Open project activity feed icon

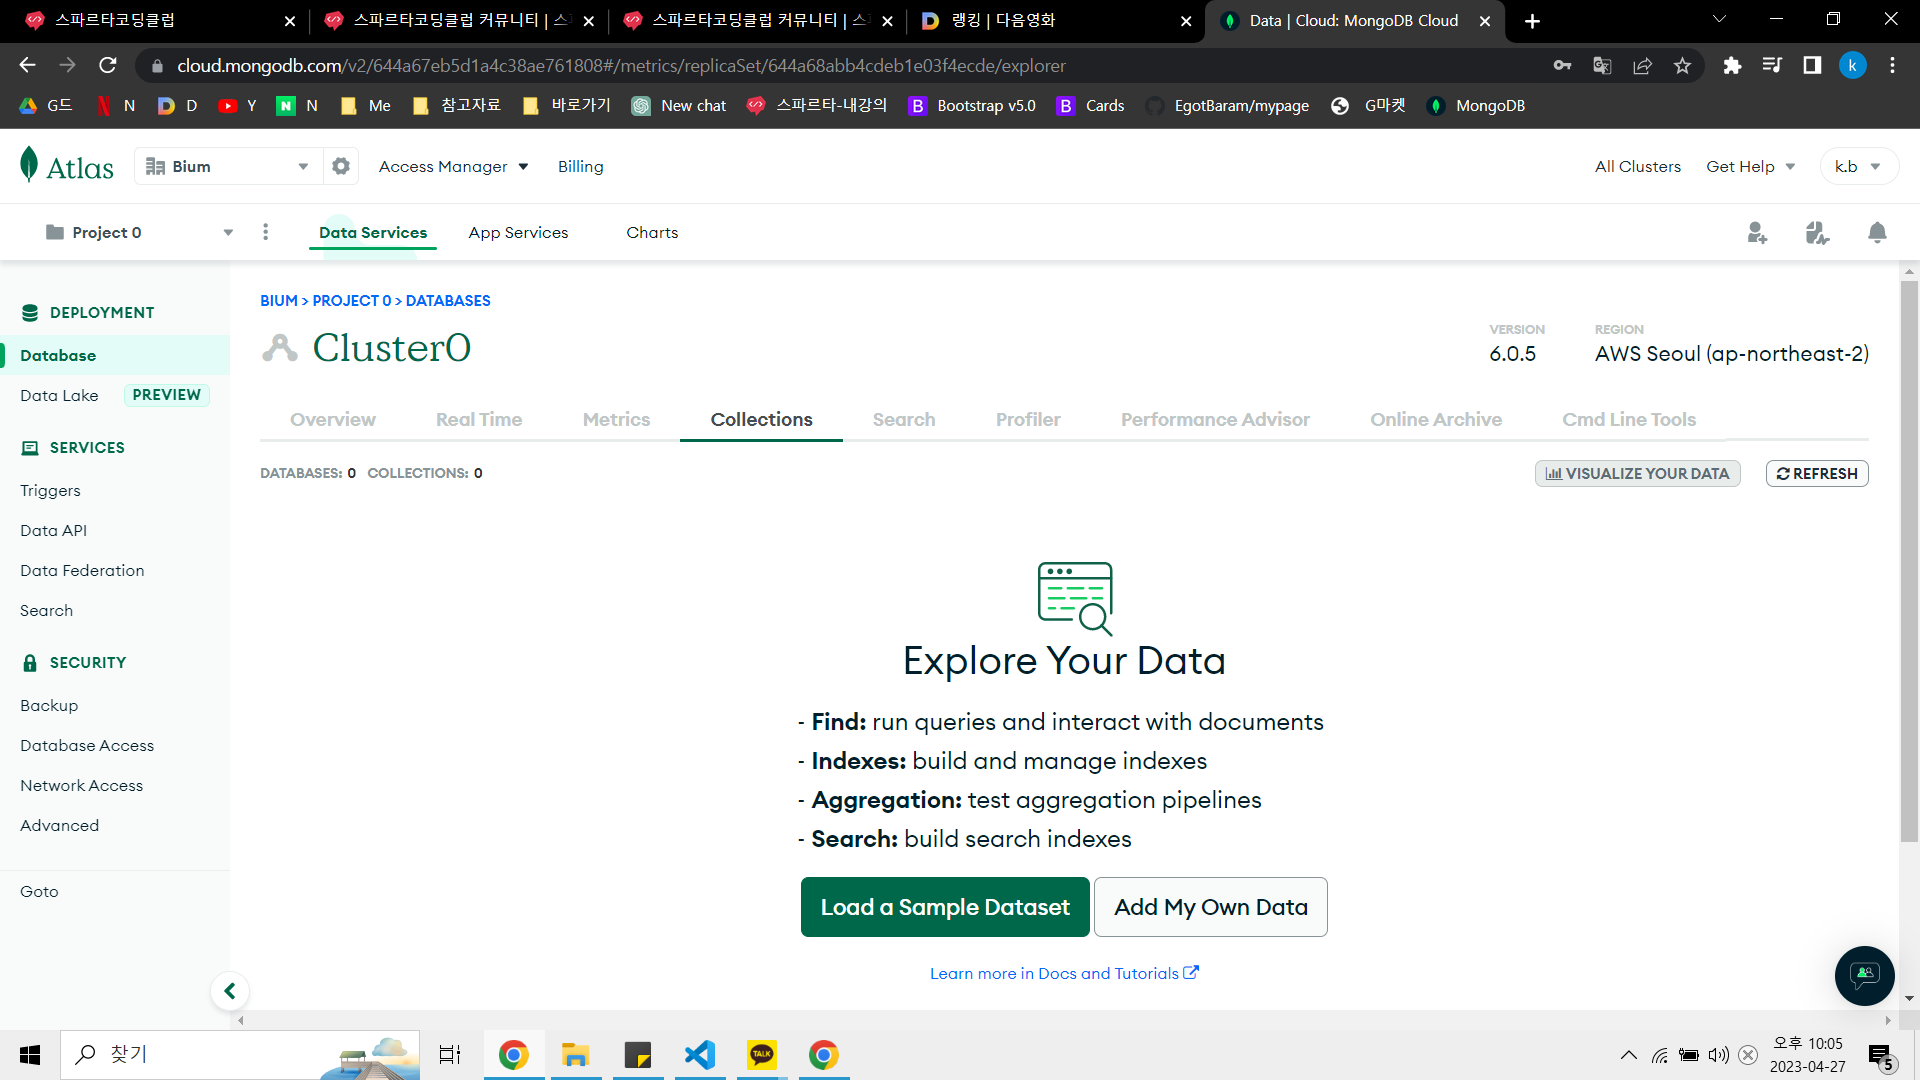coord(1817,233)
